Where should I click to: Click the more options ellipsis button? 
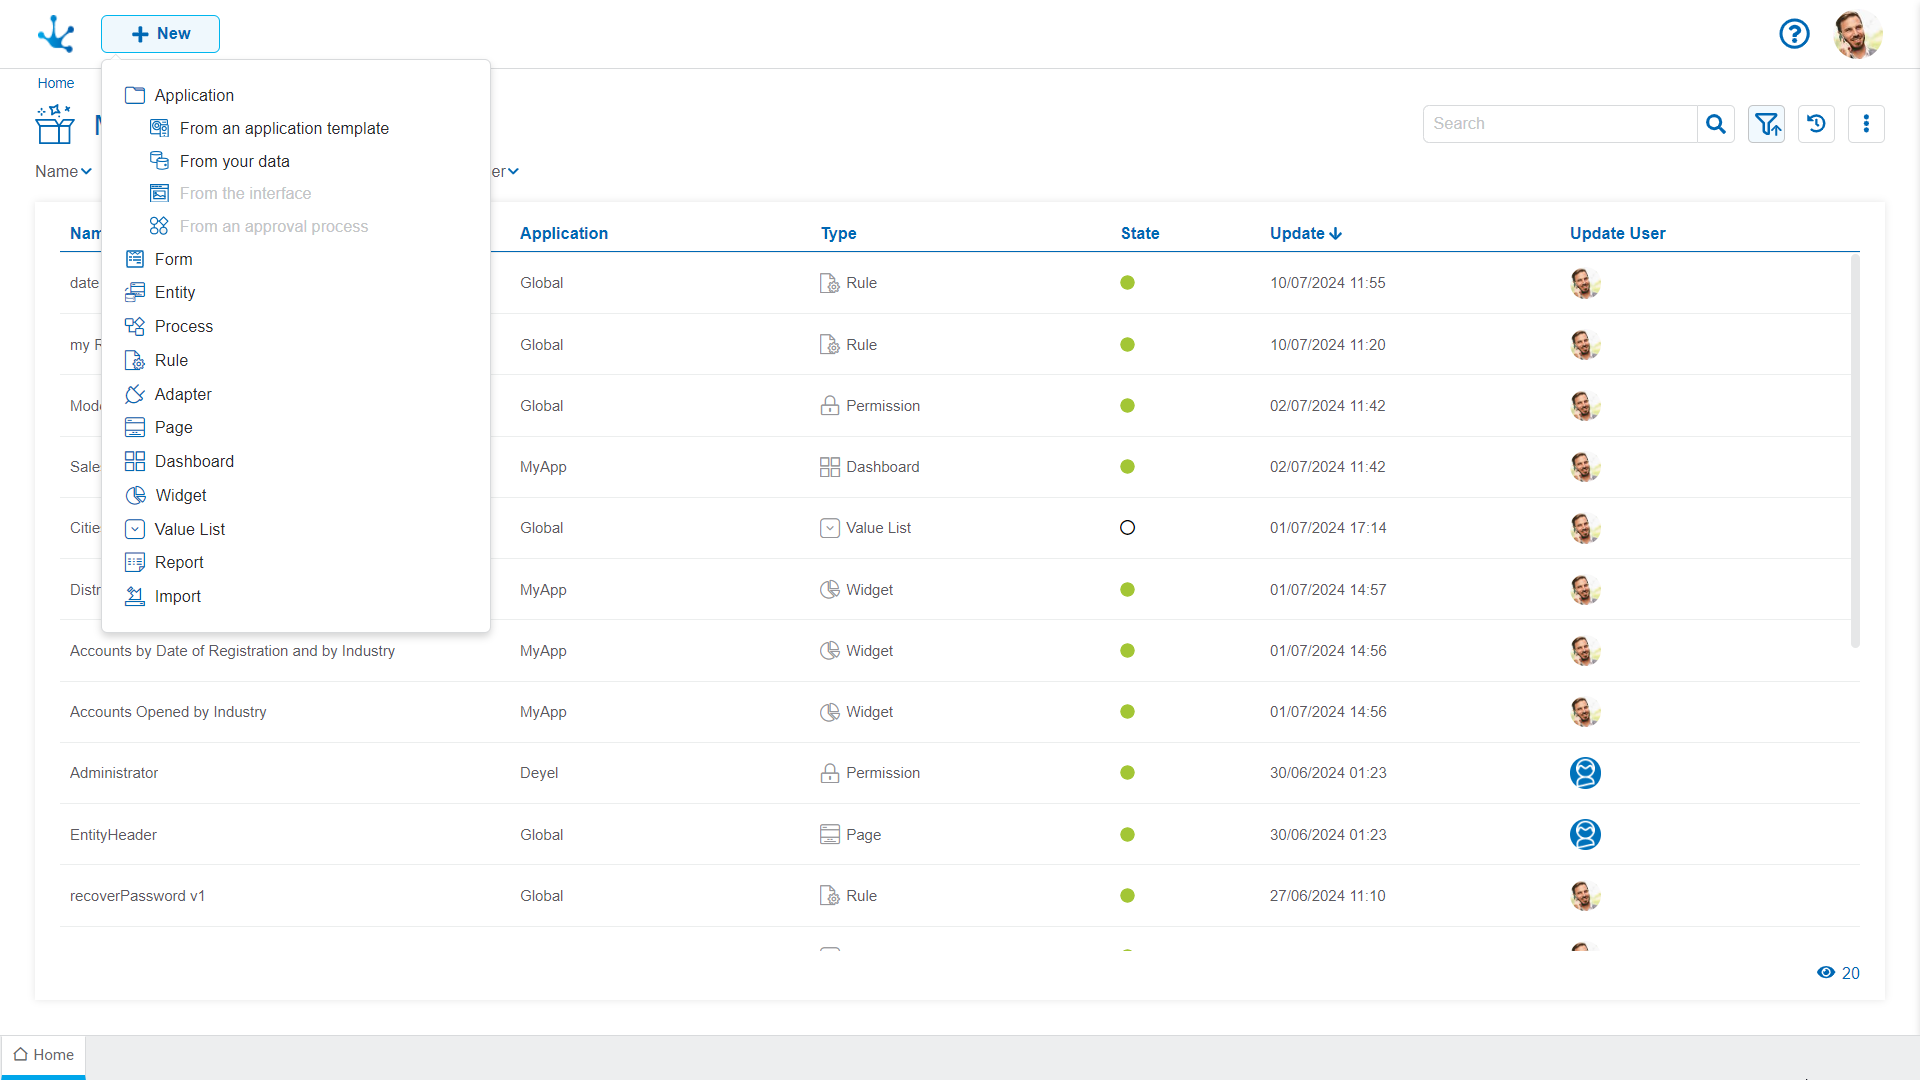point(1867,123)
